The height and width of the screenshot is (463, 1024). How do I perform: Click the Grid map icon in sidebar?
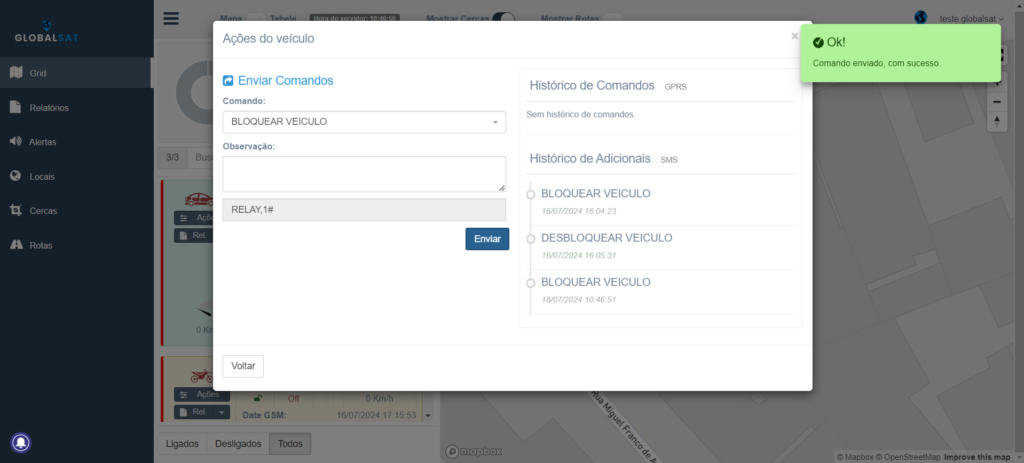(16, 72)
